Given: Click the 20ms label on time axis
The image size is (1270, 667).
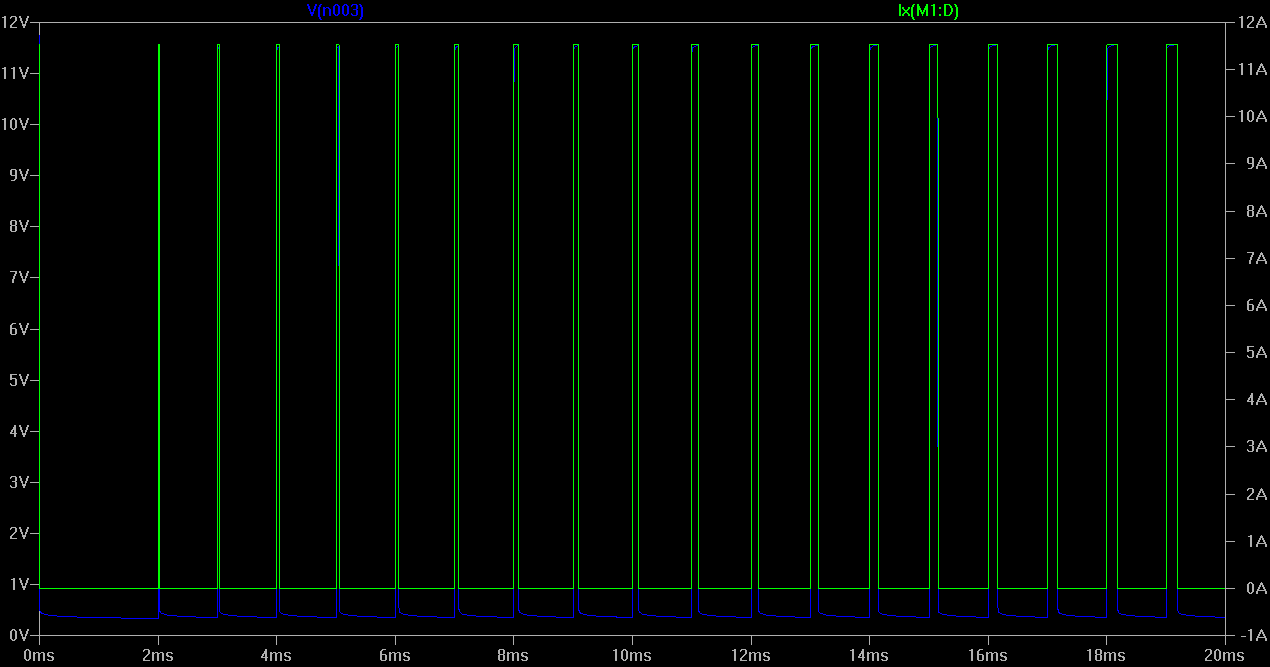Looking at the screenshot, I should pos(1224,655).
